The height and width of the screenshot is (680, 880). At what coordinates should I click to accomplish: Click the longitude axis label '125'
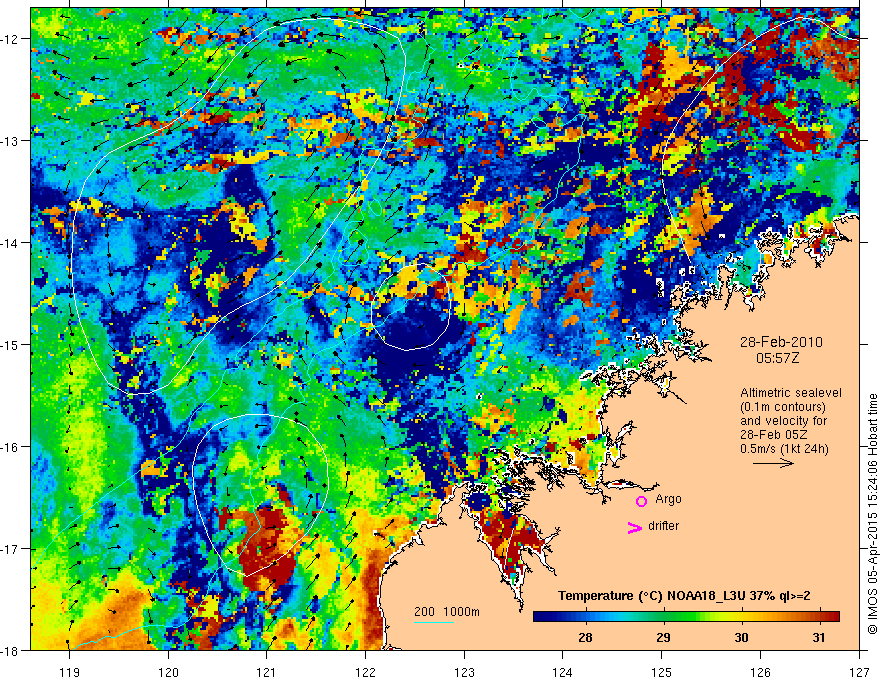[662, 672]
